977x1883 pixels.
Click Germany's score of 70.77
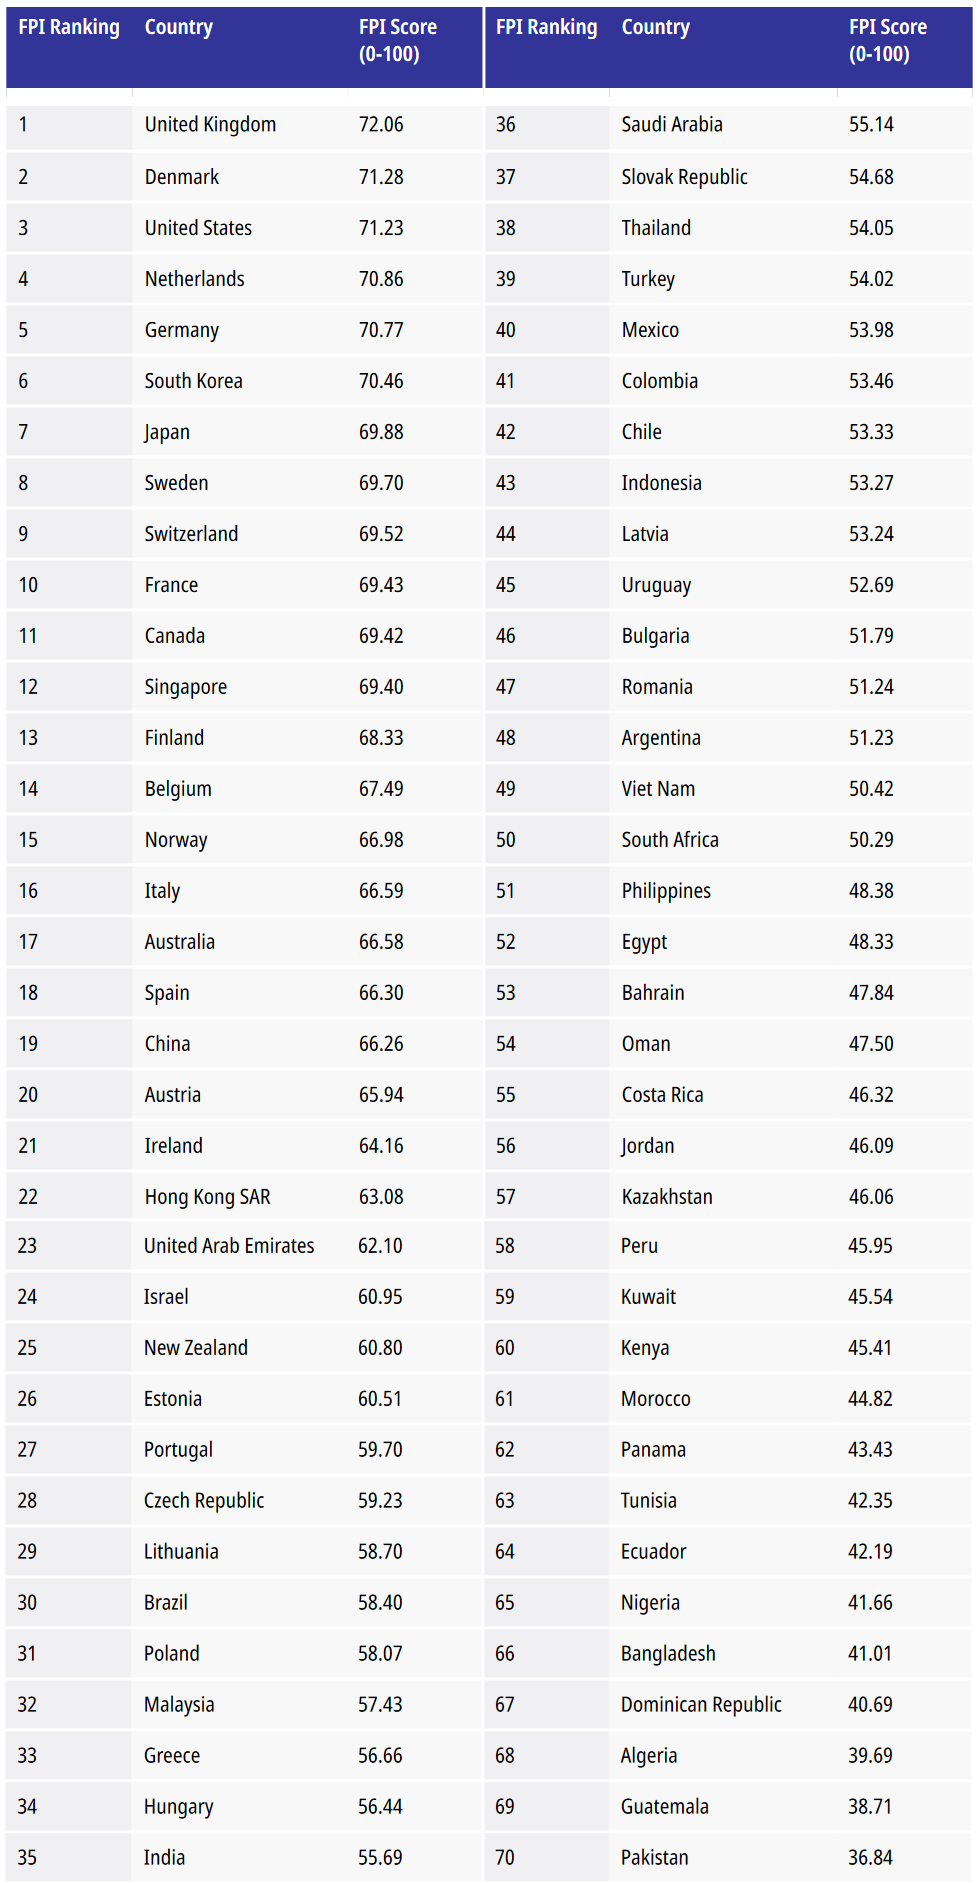click(381, 330)
